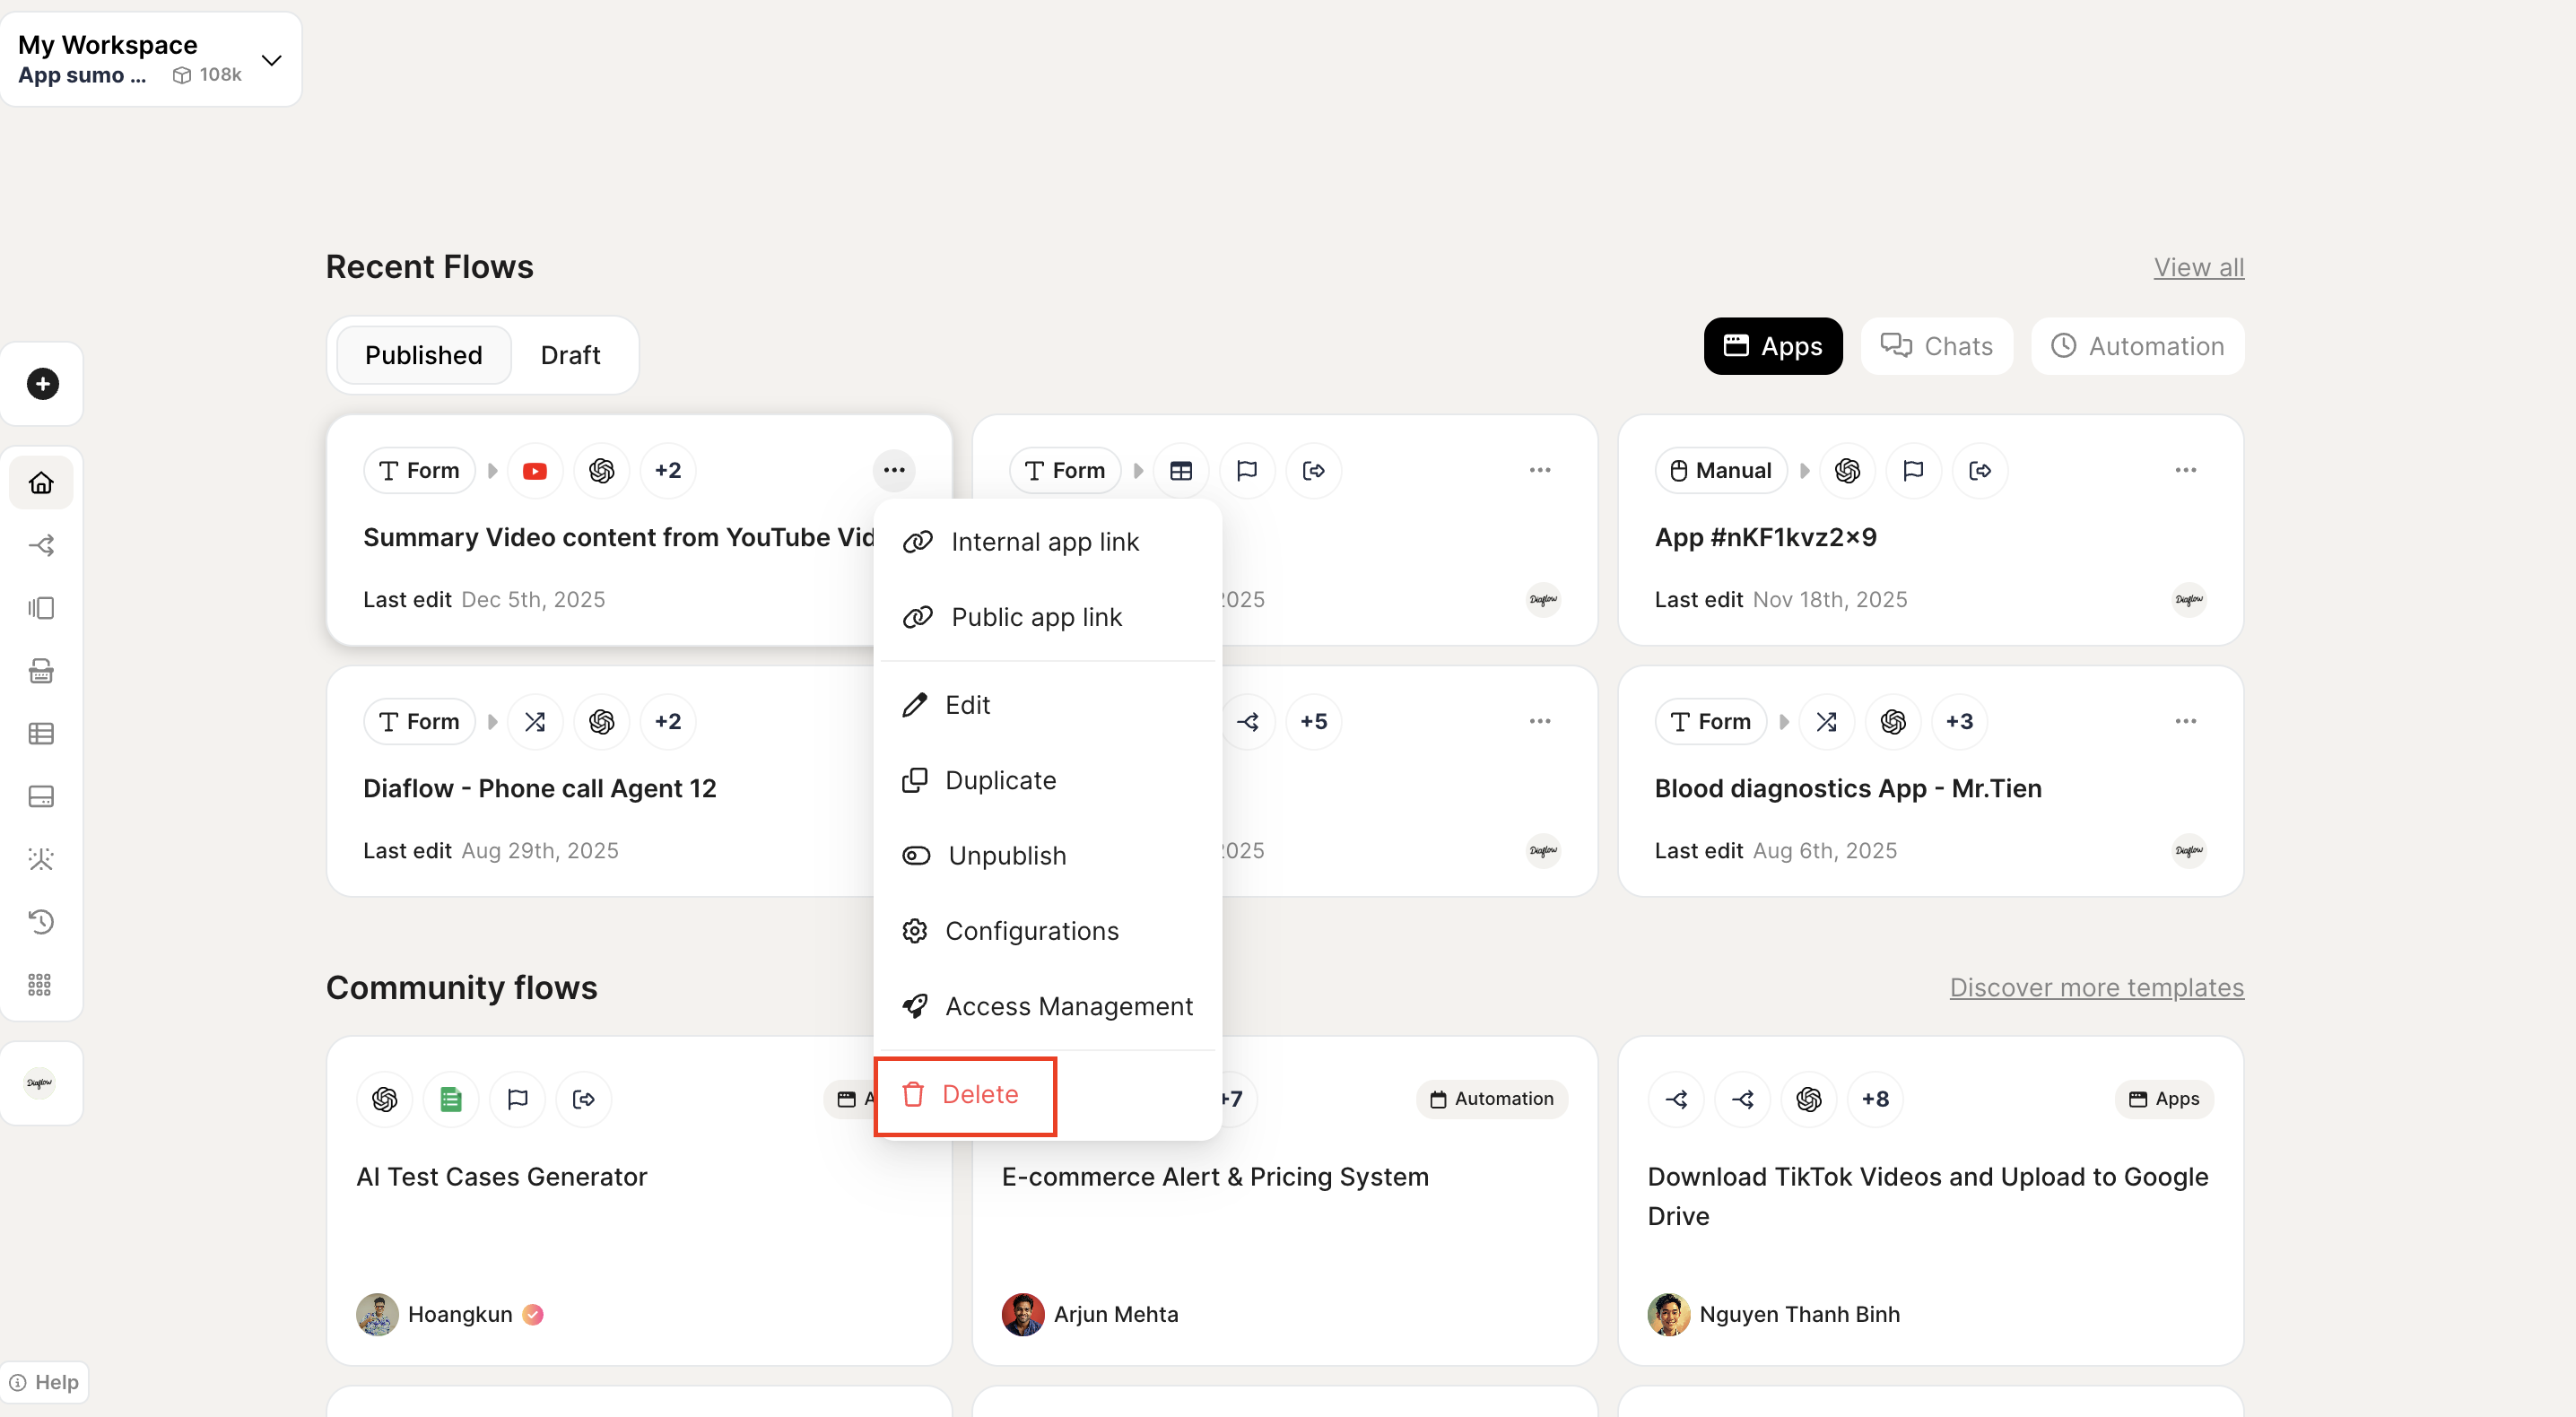Image resolution: width=2576 pixels, height=1417 pixels.
Task: Open the Diaflow profile avatar in sidebar
Action: pyautogui.click(x=40, y=1083)
